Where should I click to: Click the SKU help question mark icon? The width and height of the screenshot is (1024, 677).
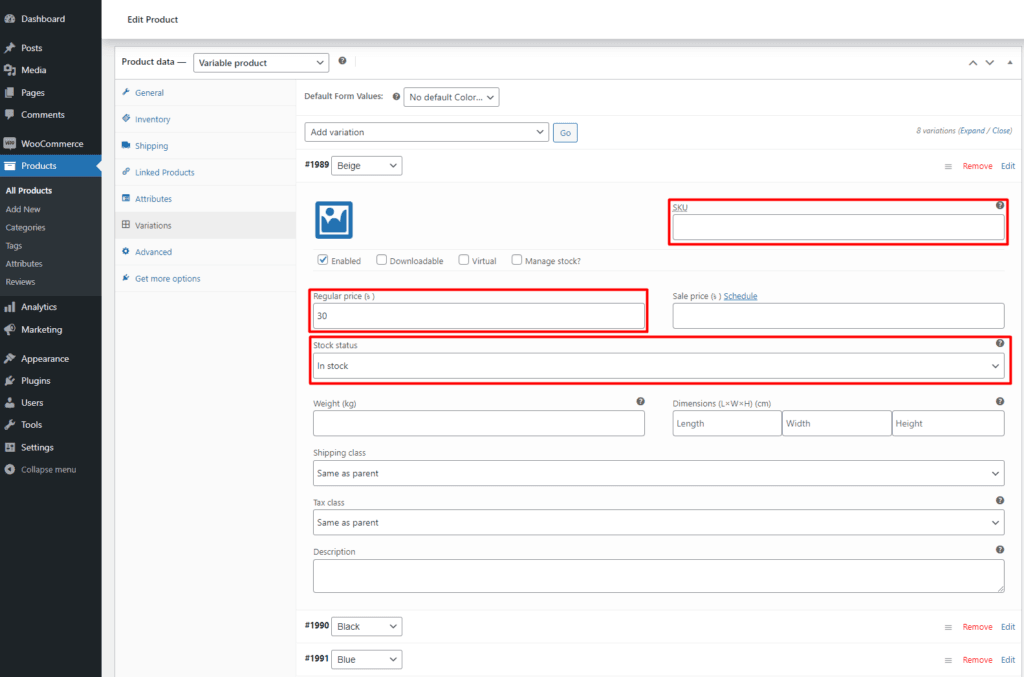click(999, 205)
